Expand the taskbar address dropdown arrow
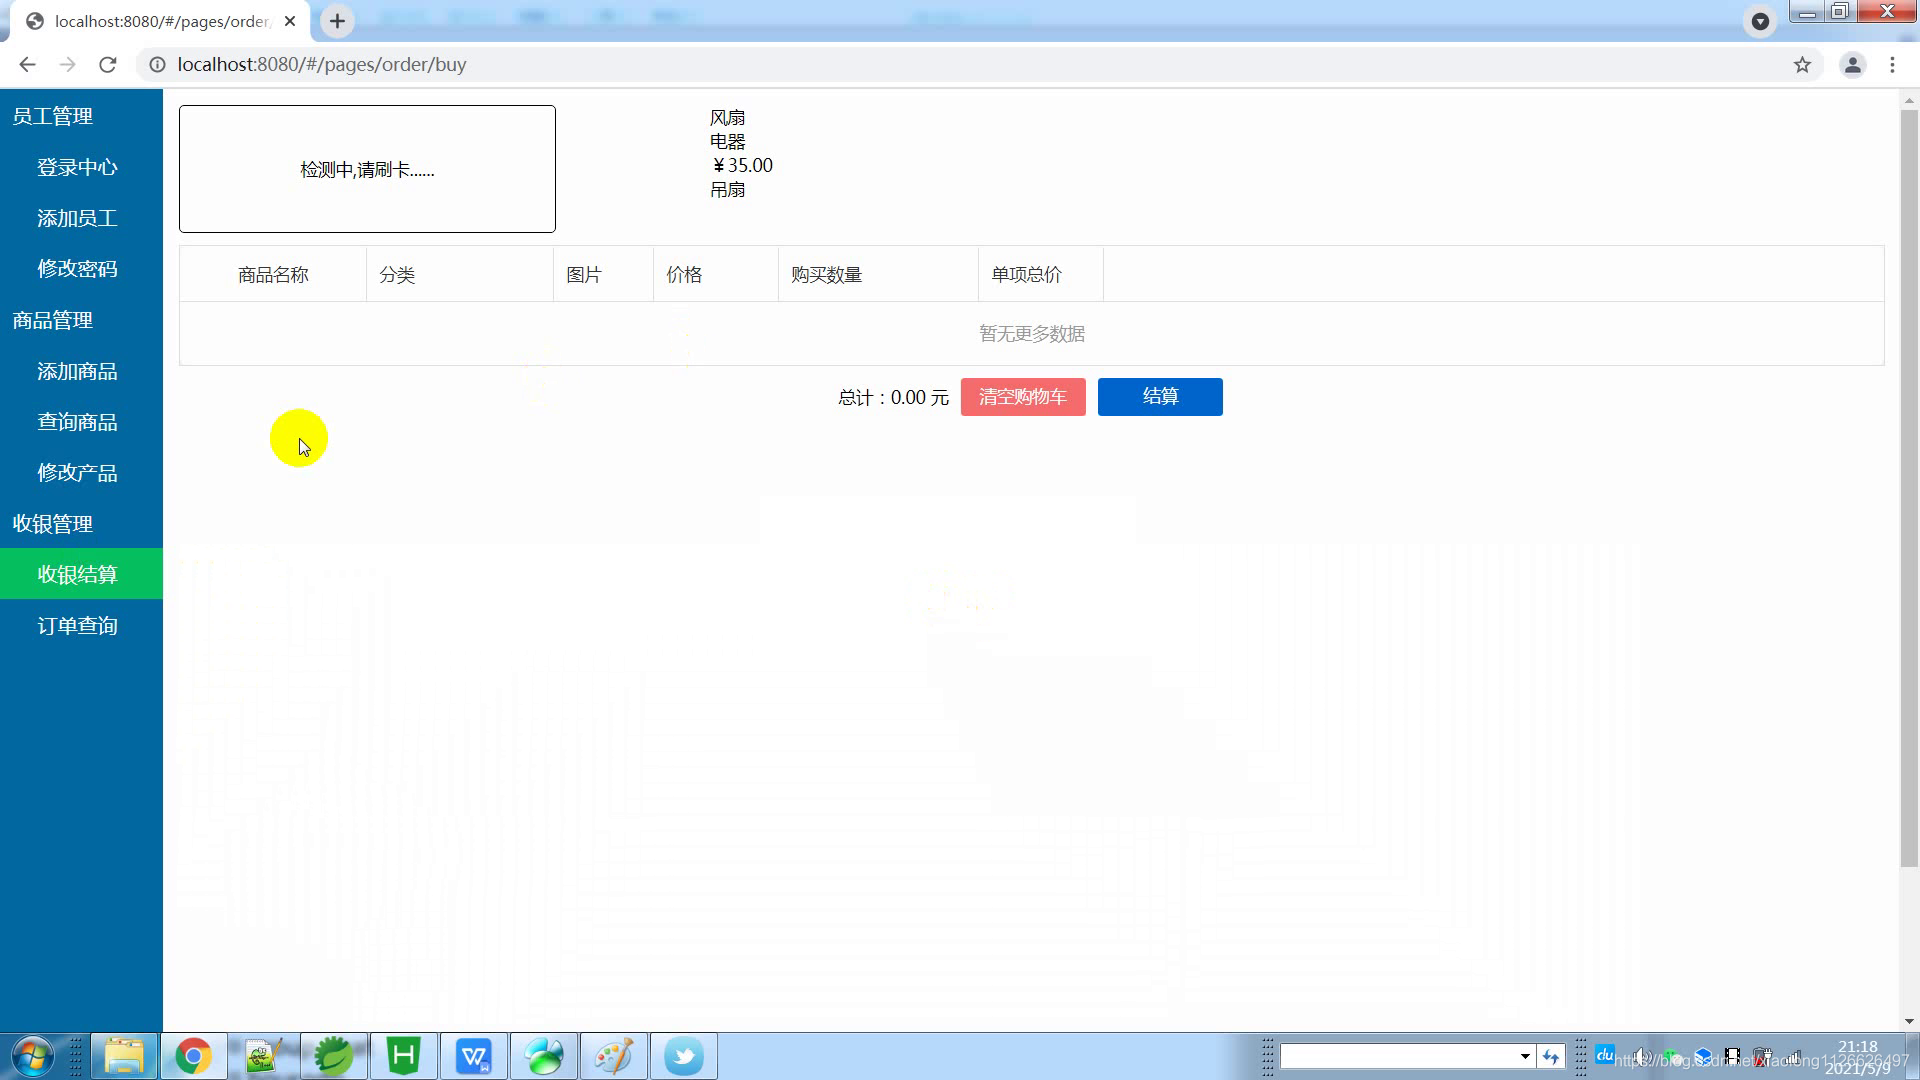 pyautogui.click(x=1524, y=1056)
